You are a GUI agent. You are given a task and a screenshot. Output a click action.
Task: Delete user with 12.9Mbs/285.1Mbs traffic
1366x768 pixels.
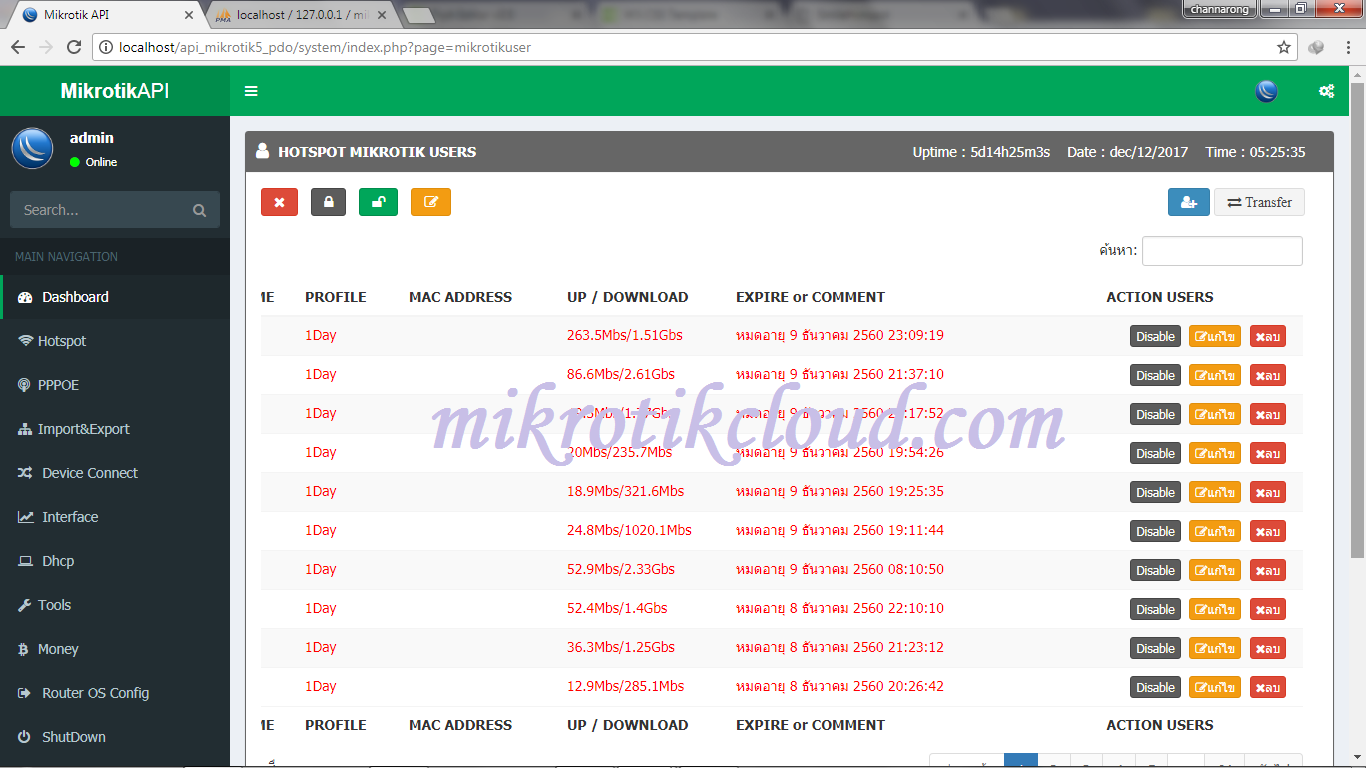[1268, 687]
